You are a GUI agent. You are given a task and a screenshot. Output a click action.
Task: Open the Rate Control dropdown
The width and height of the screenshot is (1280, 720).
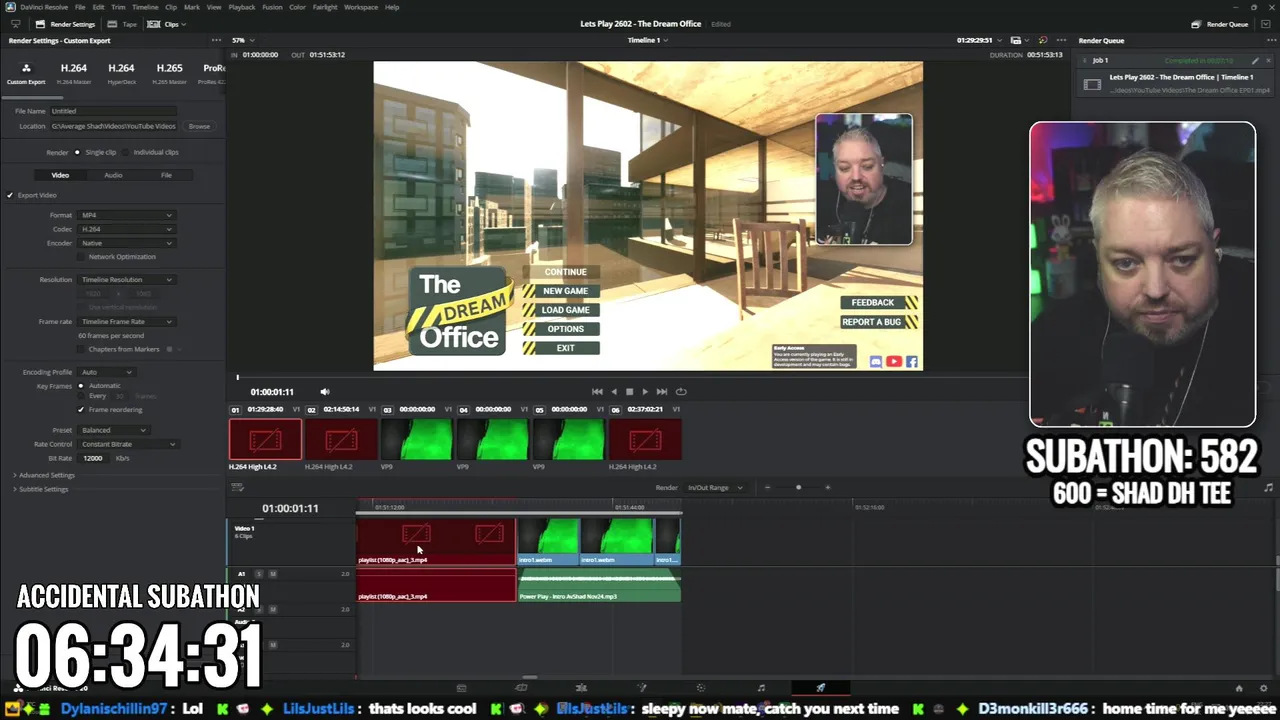(x=128, y=444)
